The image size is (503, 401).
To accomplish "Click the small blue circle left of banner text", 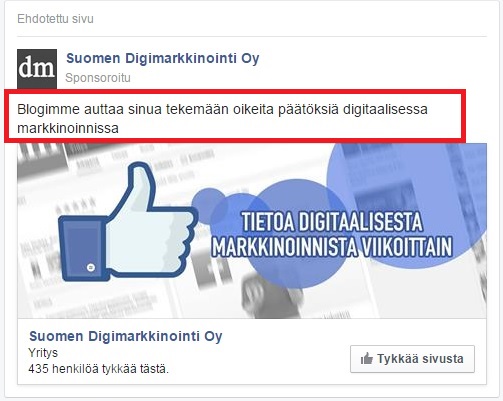I will pos(208,204).
